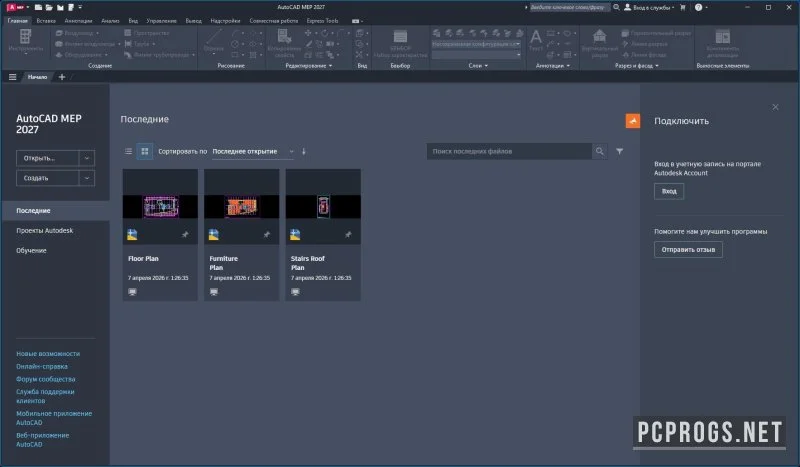Select Последние in the left sidebar

point(55,211)
